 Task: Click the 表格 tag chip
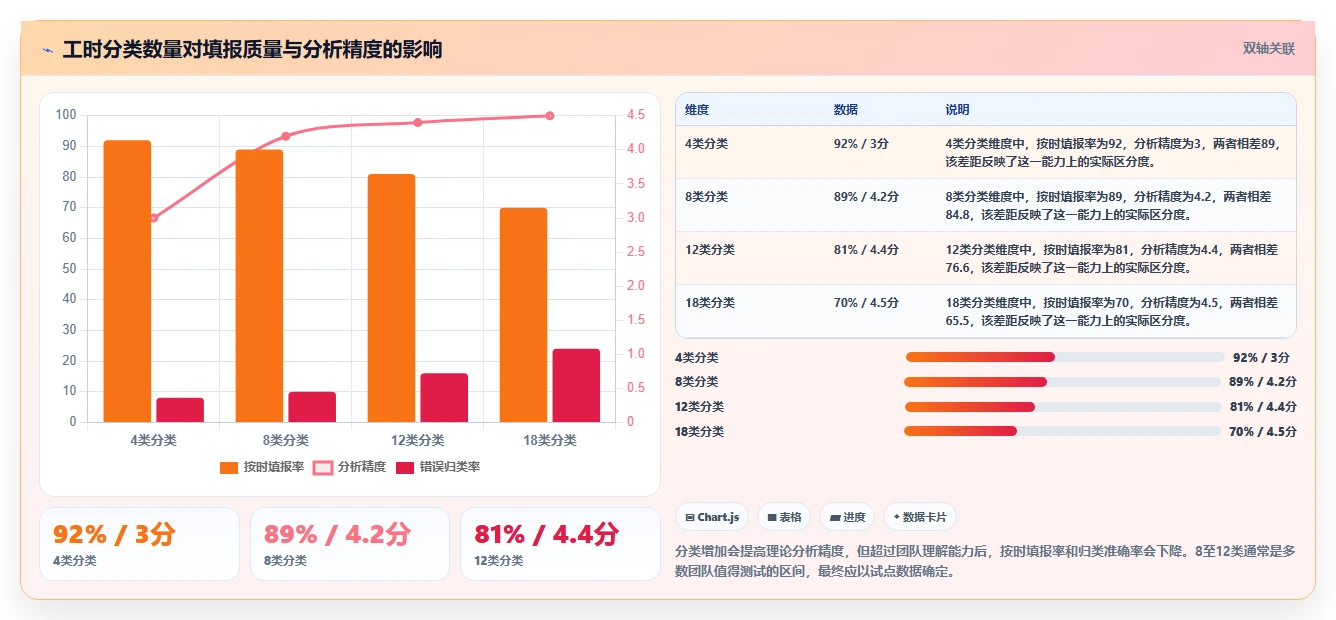tap(785, 517)
